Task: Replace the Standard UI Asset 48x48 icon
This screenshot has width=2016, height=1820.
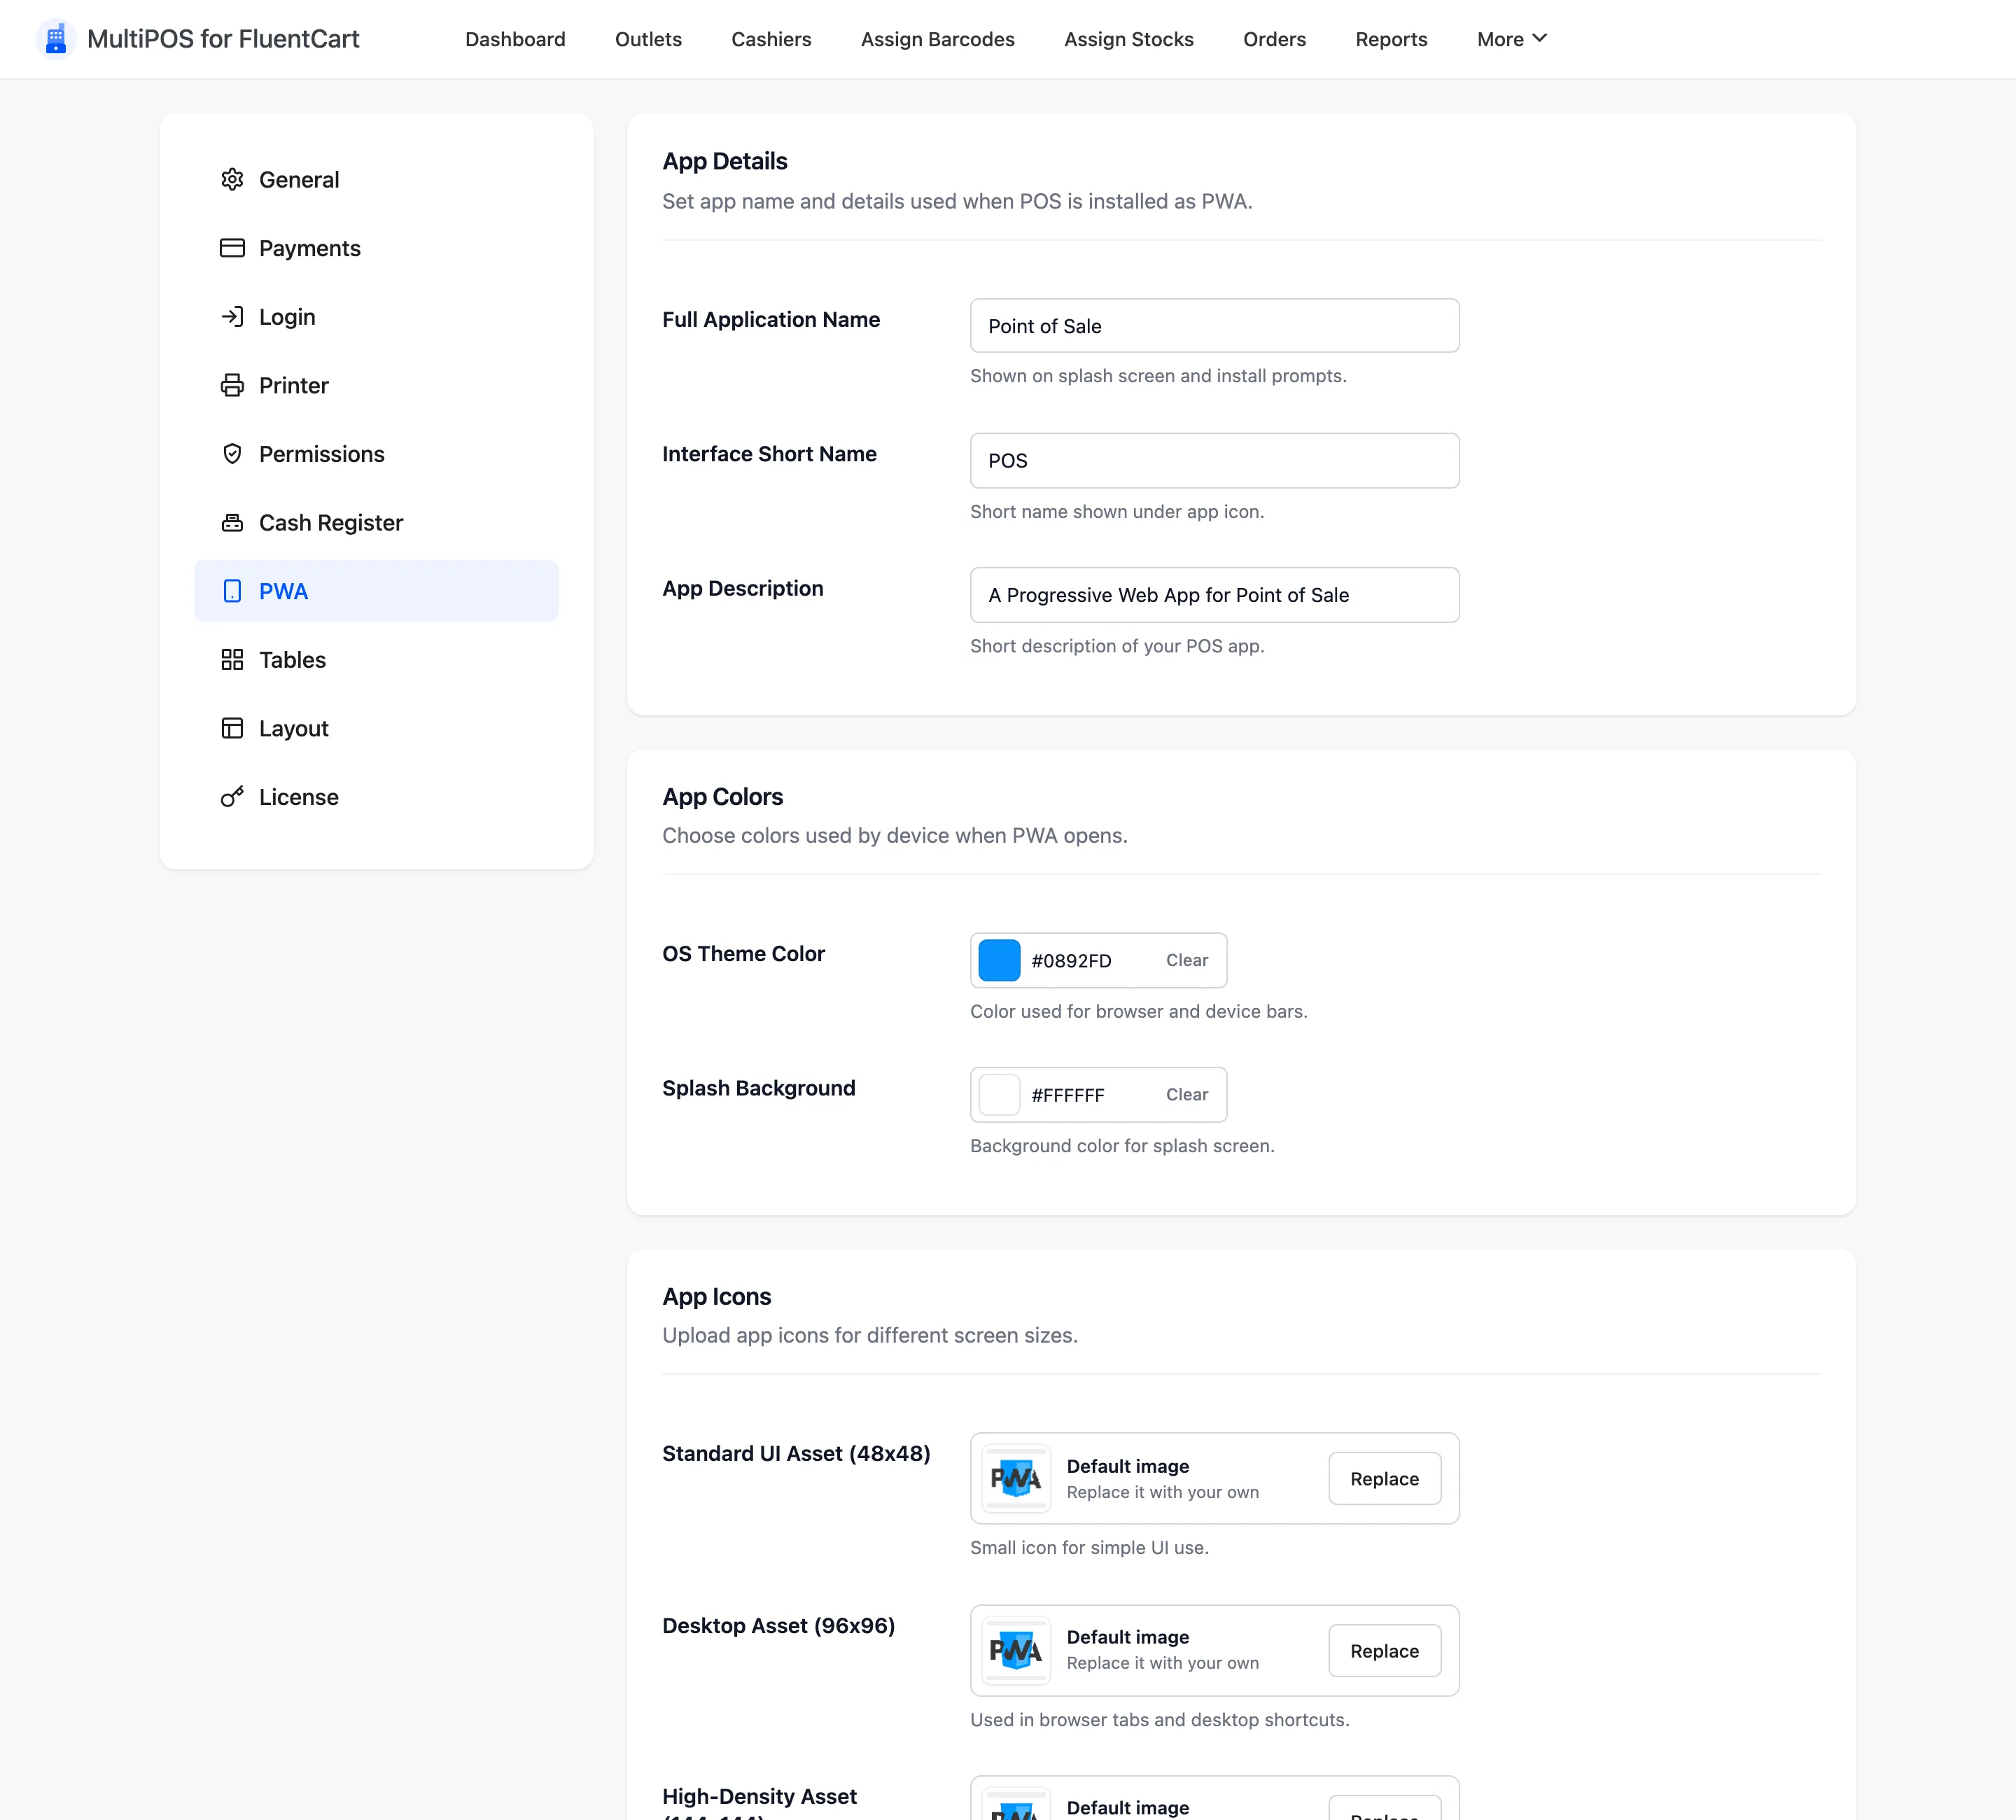Action: 1384,1479
